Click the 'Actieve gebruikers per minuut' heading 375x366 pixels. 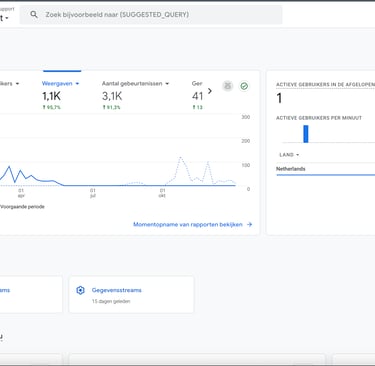click(319, 118)
